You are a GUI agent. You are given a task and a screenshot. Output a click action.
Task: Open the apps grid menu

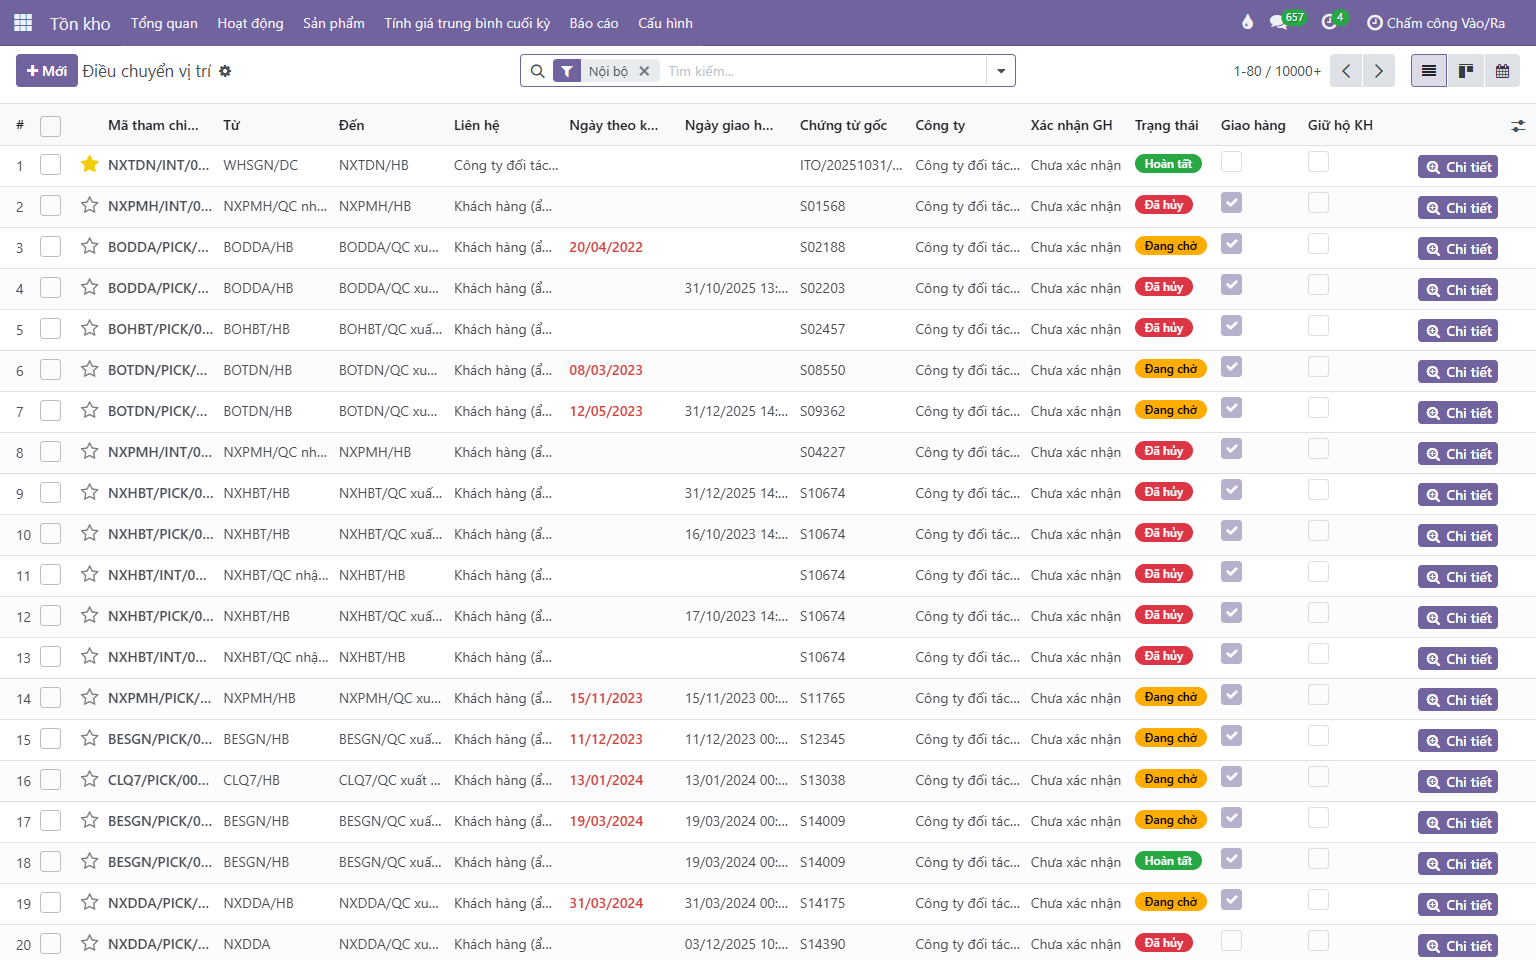click(23, 22)
